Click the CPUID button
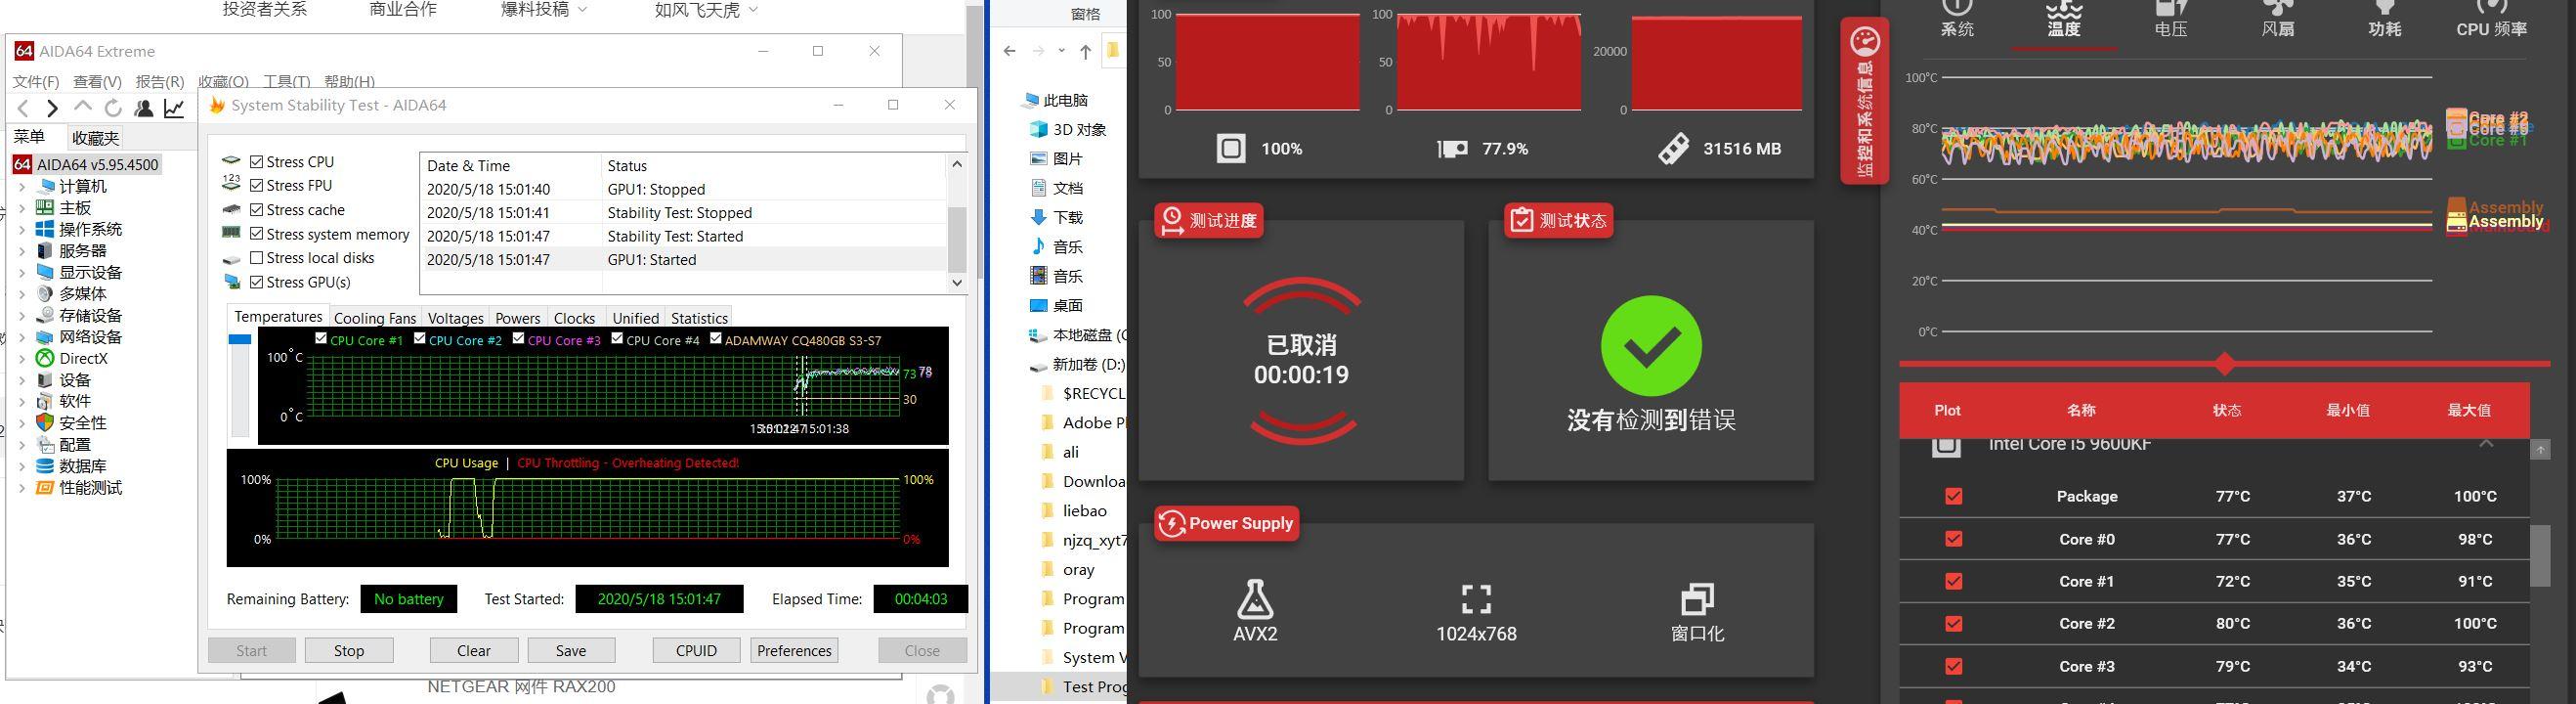Viewport: 2576px width, 704px height. (696, 650)
